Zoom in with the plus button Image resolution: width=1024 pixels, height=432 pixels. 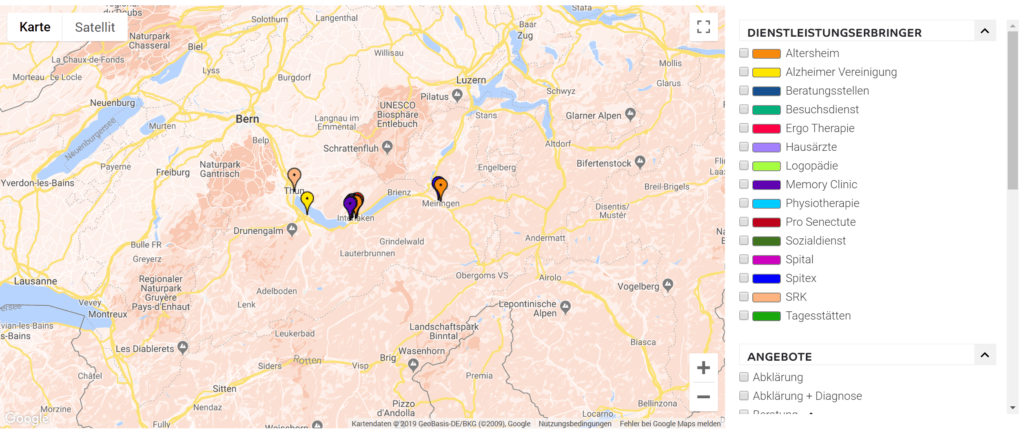(703, 368)
